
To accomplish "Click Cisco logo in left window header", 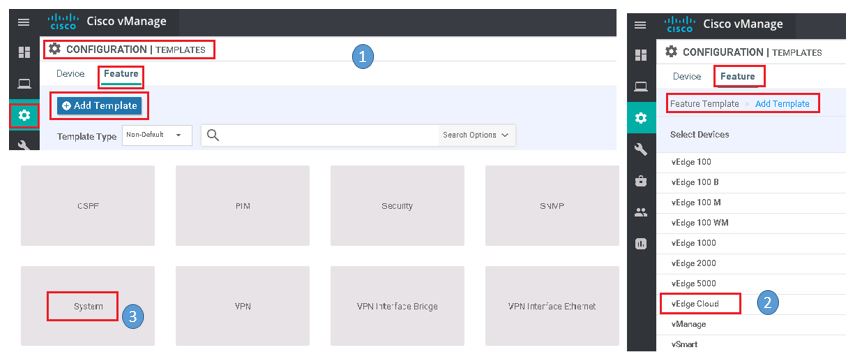I will pos(63,22).
